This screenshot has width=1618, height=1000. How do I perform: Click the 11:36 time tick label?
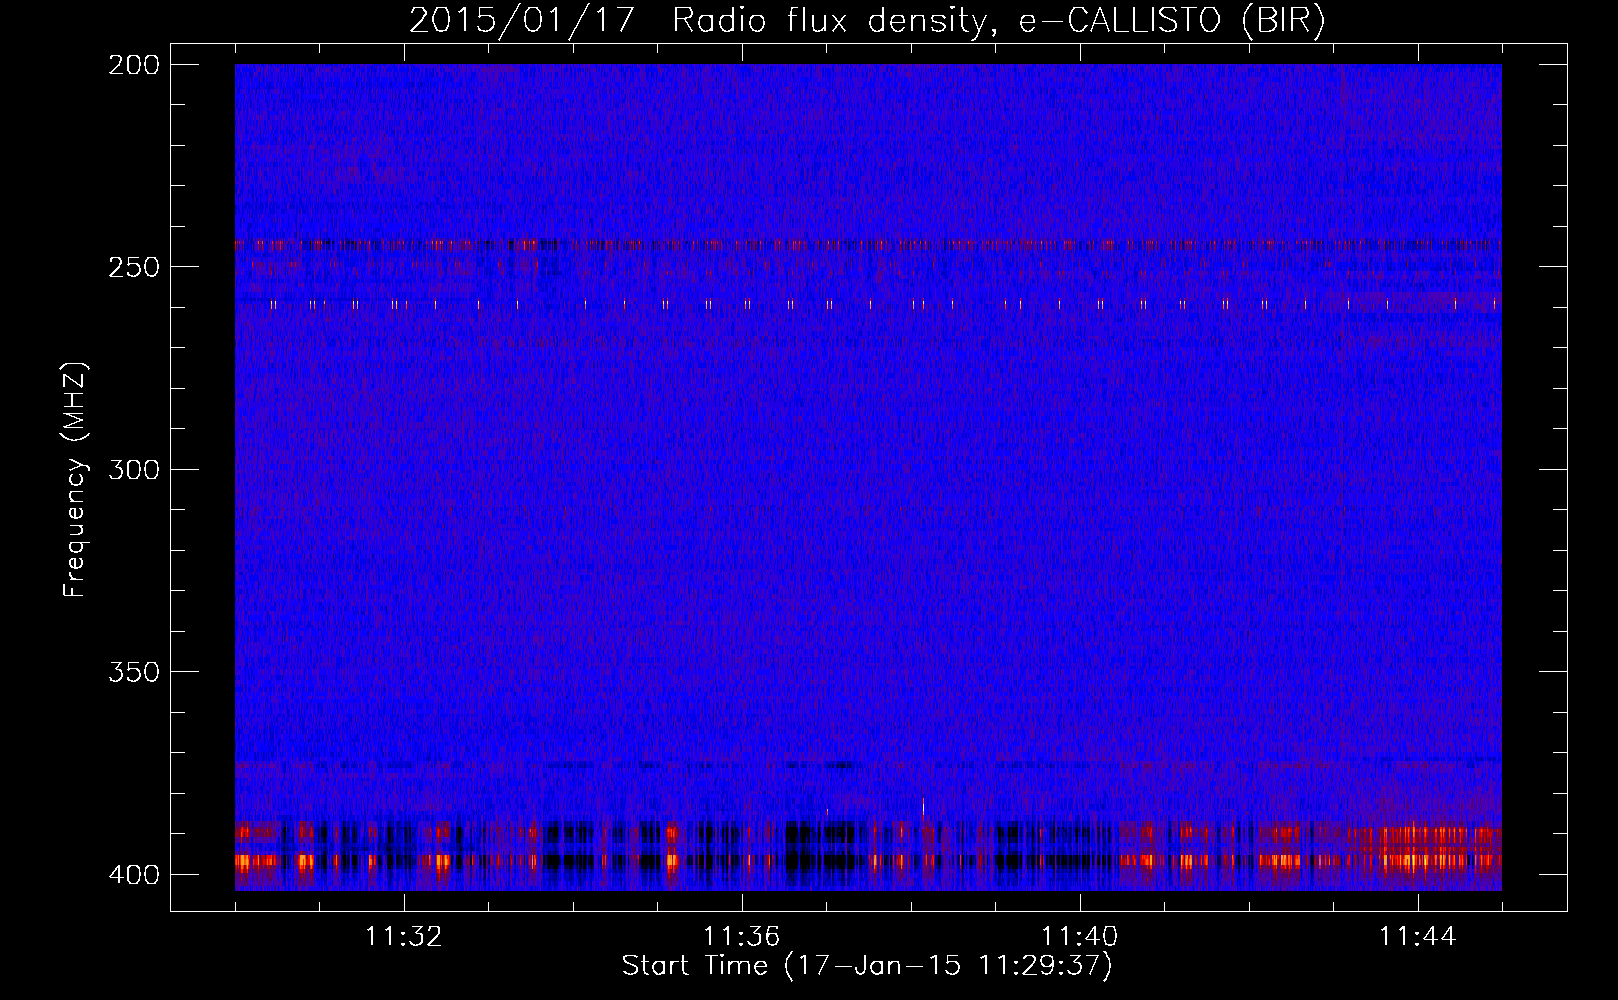coord(742,937)
